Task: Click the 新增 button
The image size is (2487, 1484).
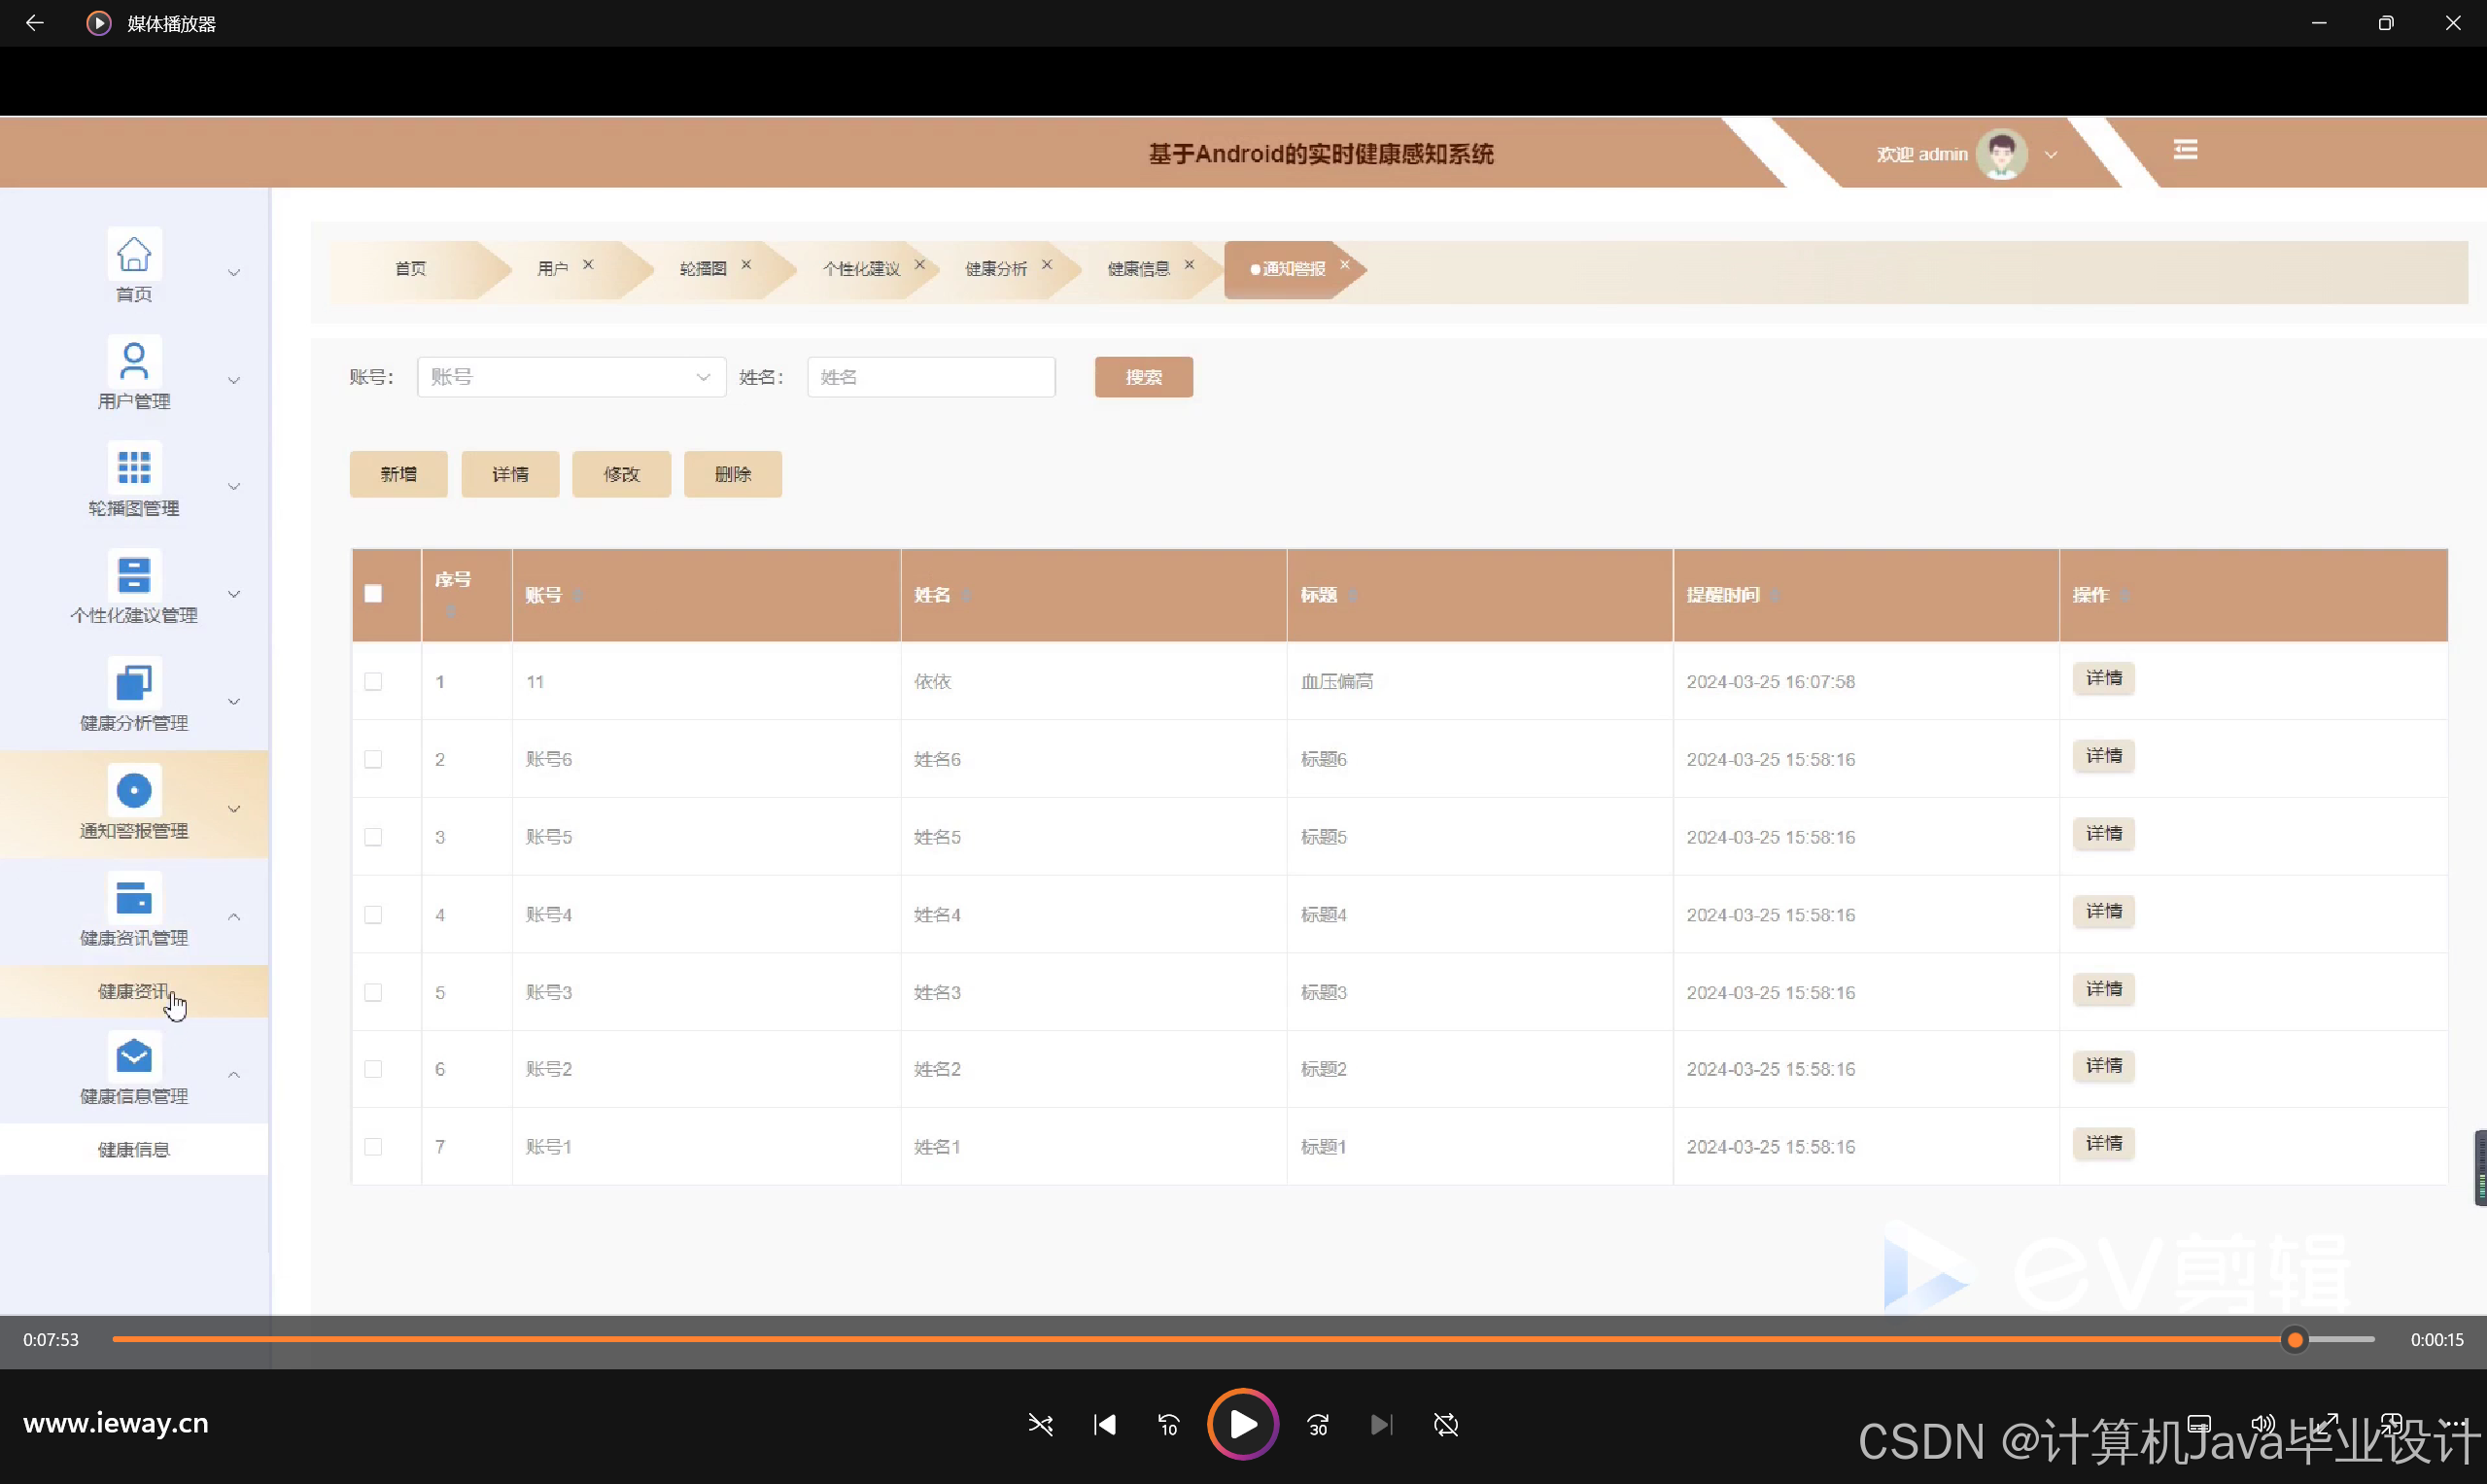Action: click(398, 474)
